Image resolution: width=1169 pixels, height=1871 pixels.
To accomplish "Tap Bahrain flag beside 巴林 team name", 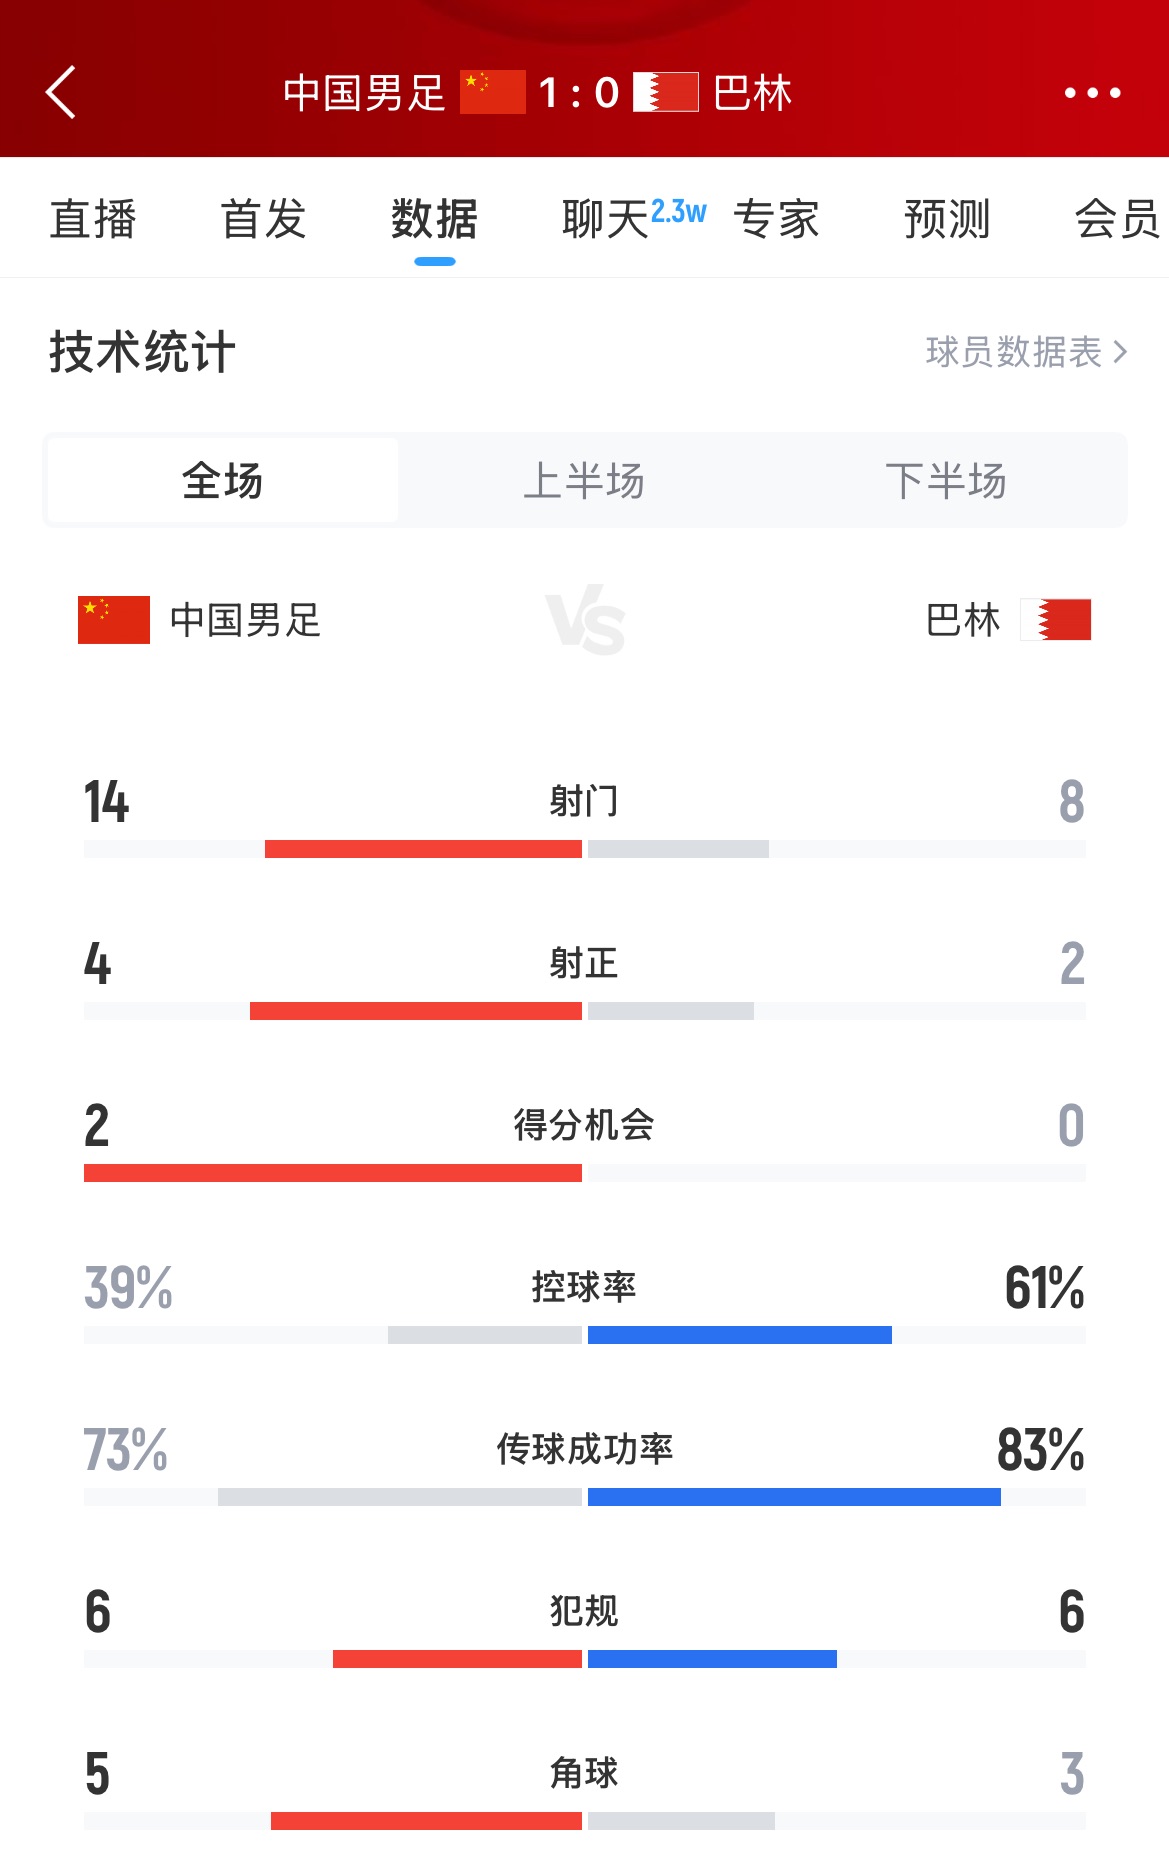I will 1056,620.
